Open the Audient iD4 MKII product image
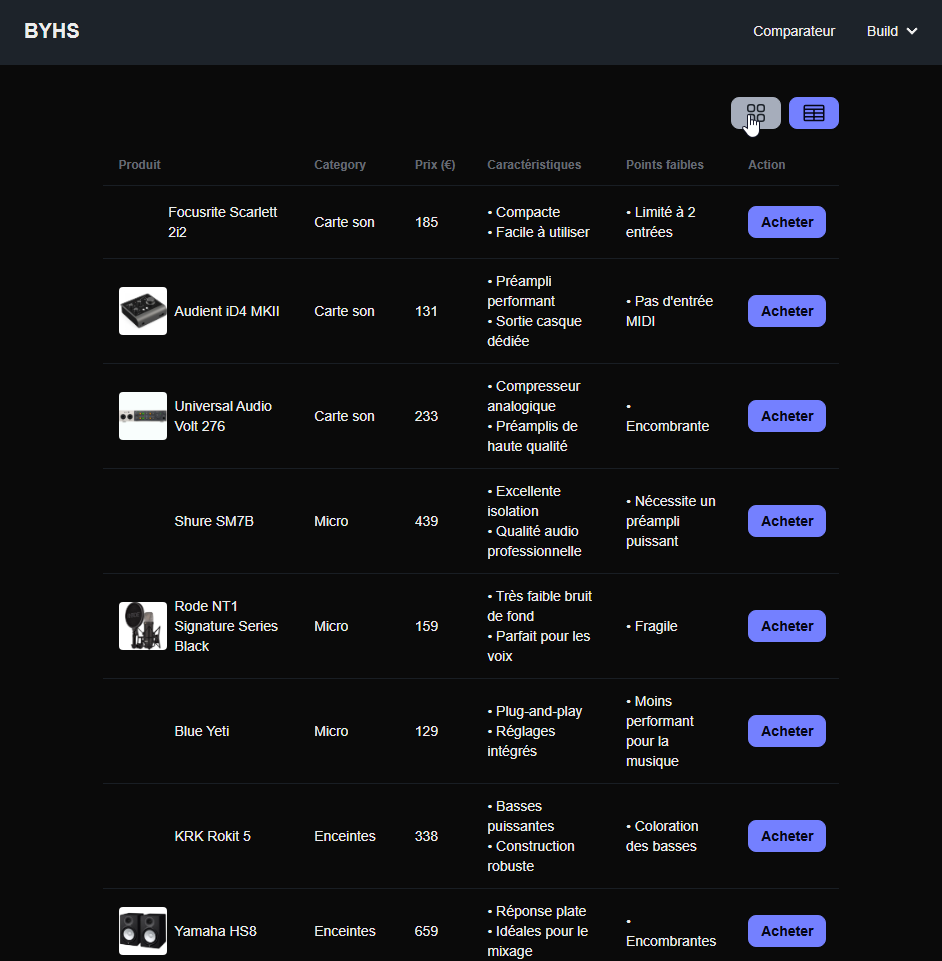The width and height of the screenshot is (942, 961). (x=143, y=311)
